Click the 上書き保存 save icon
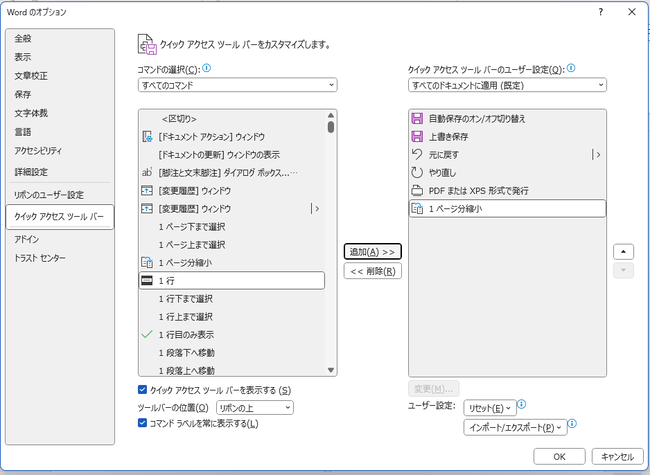 [x=417, y=136]
